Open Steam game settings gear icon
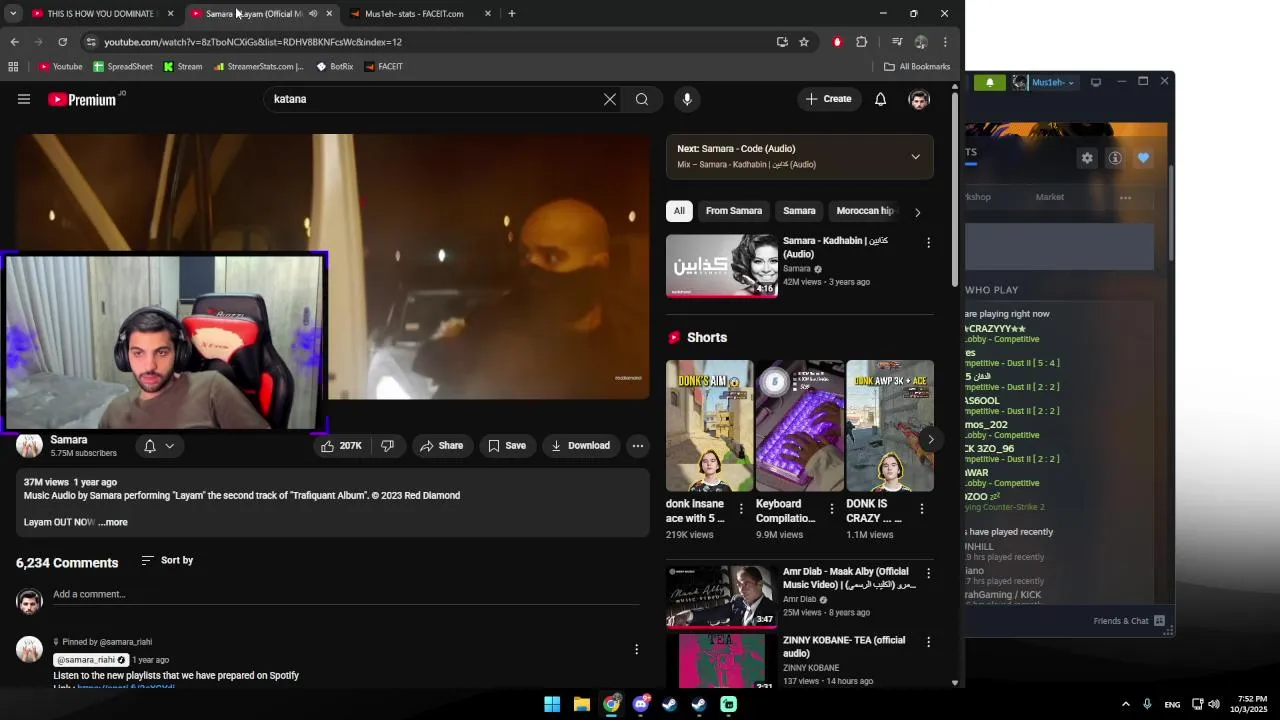The height and width of the screenshot is (720, 1280). (1087, 158)
